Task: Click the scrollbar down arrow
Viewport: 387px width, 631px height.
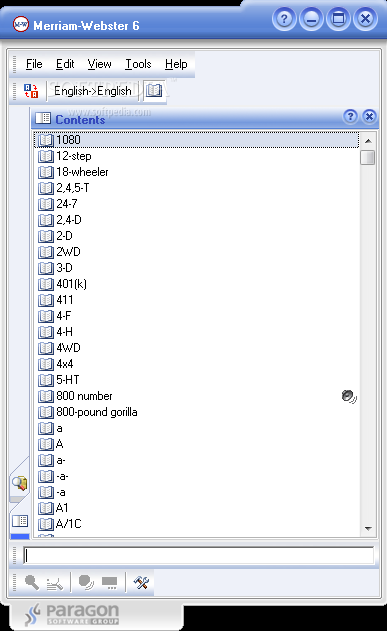Action: [x=368, y=529]
